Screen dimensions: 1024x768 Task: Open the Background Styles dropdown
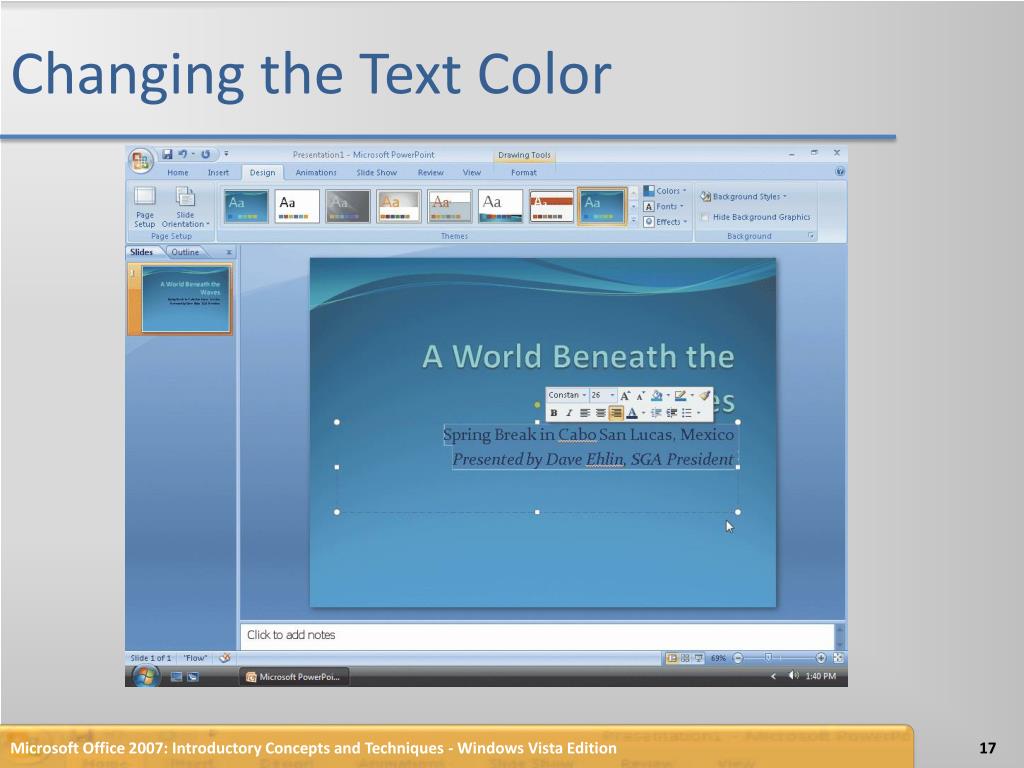(x=743, y=196)
